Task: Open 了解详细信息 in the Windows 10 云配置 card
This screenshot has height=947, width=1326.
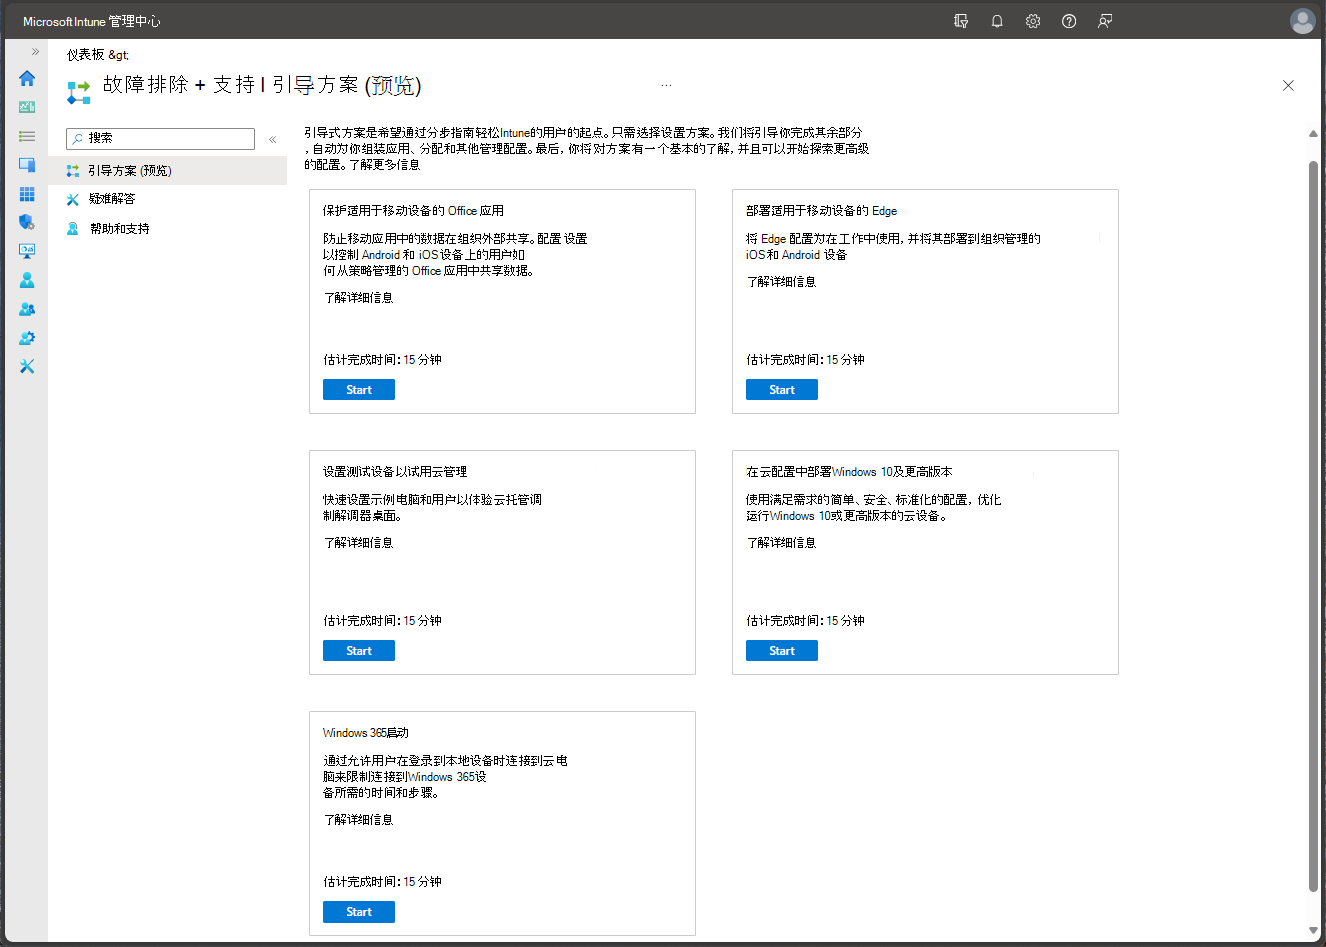Action: tap(782, 543)
